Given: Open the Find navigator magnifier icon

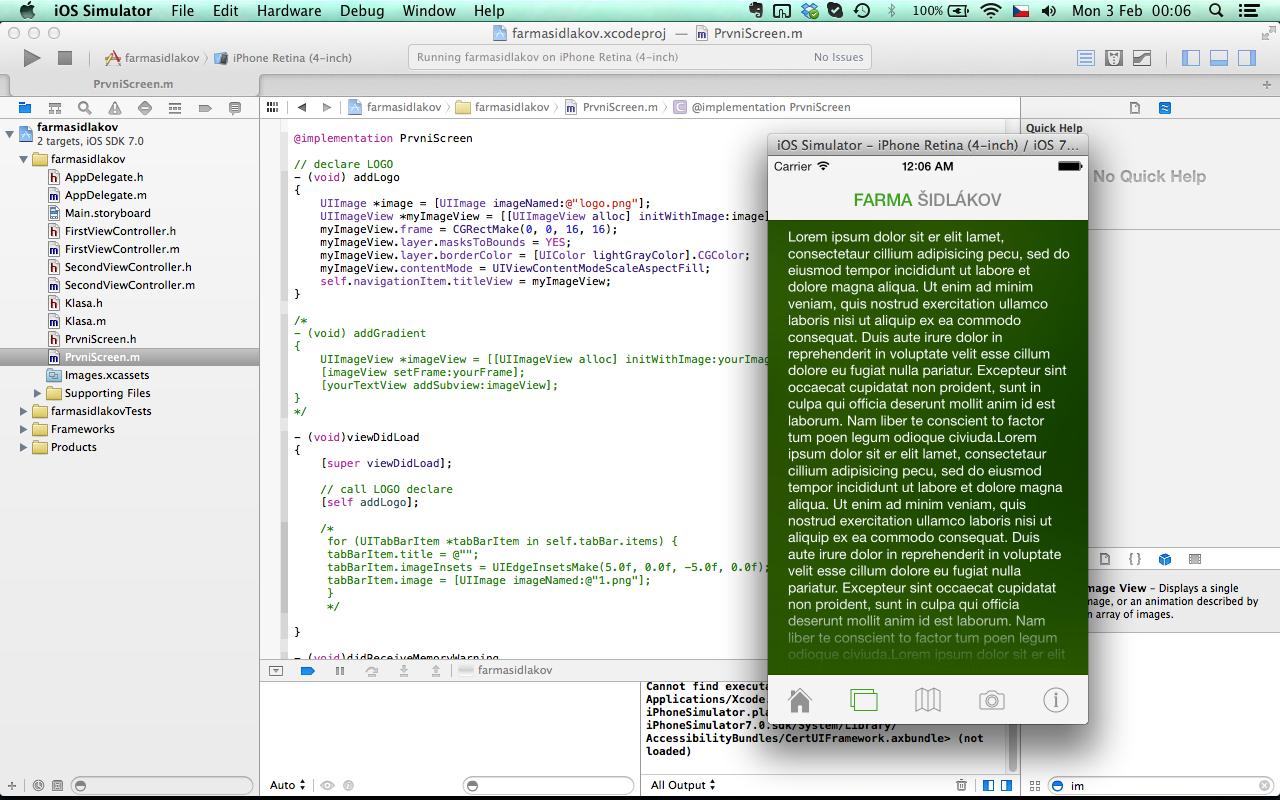Looking at the screenshot, I should (x=85, y=108).
